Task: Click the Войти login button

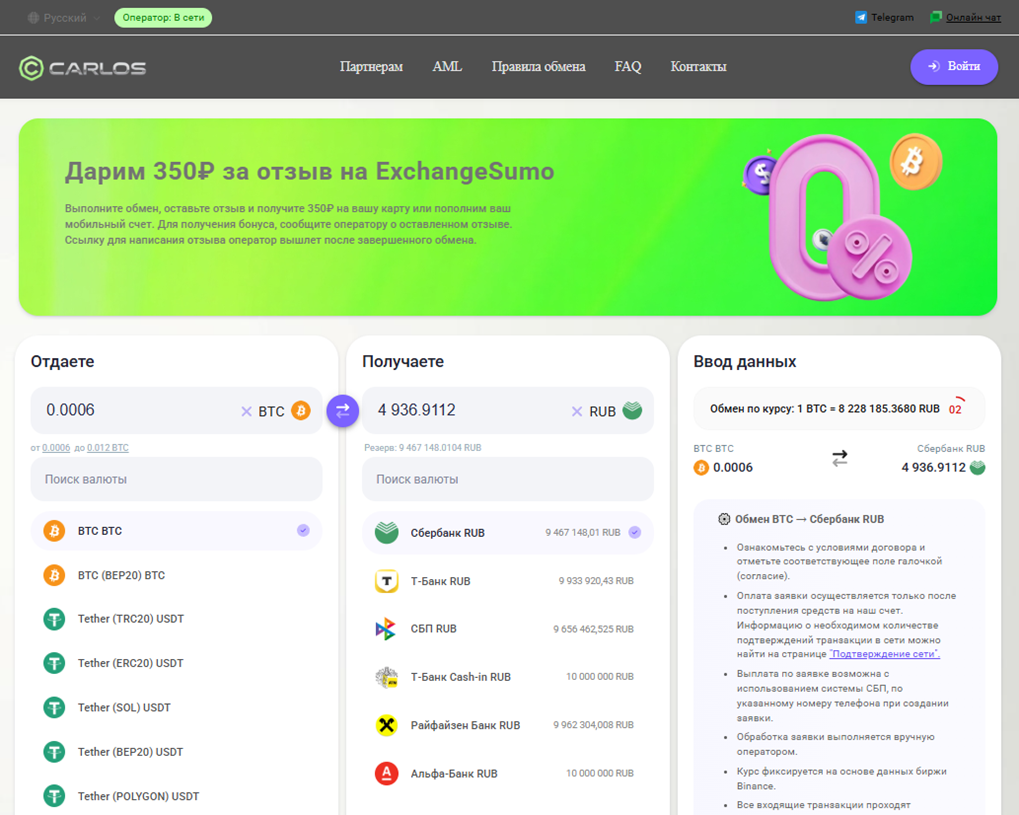Action: (954, 67)
